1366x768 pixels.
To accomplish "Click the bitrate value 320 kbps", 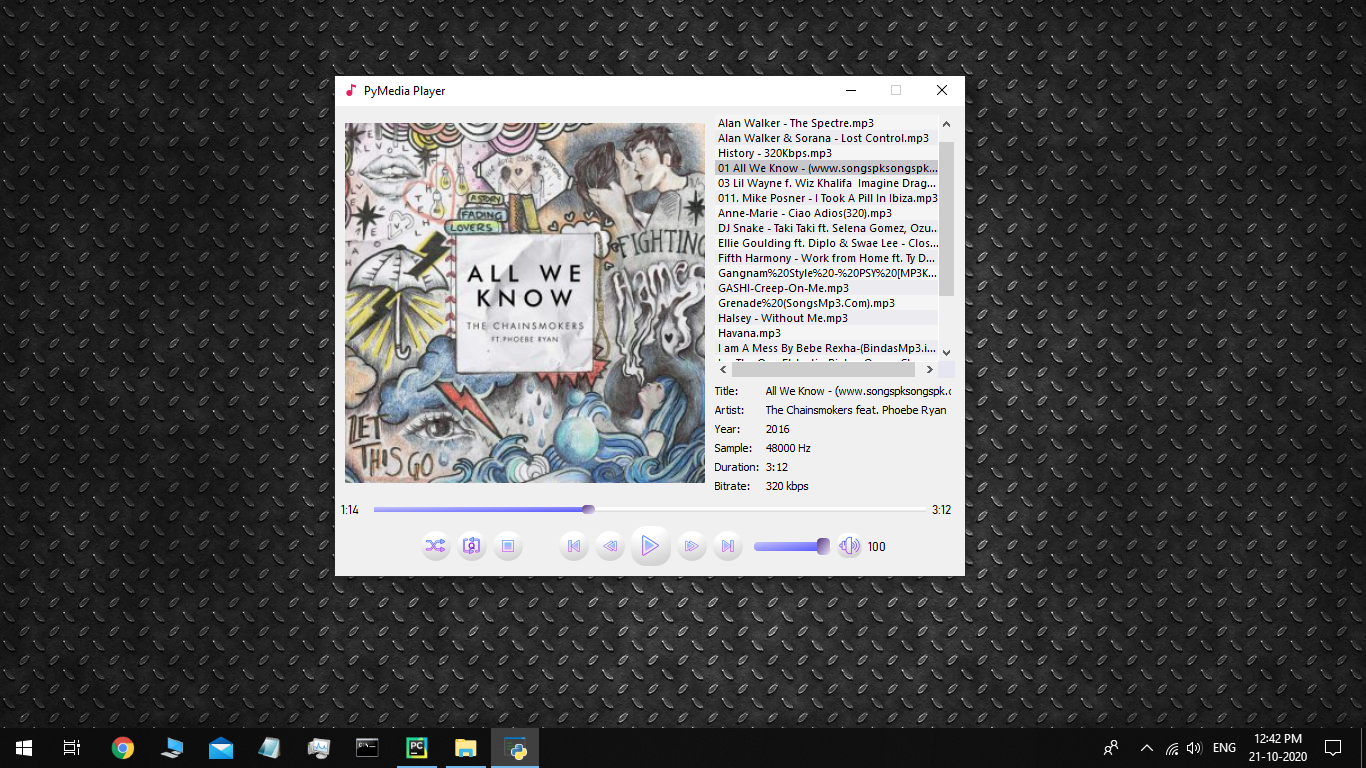I will coord(787,486).
